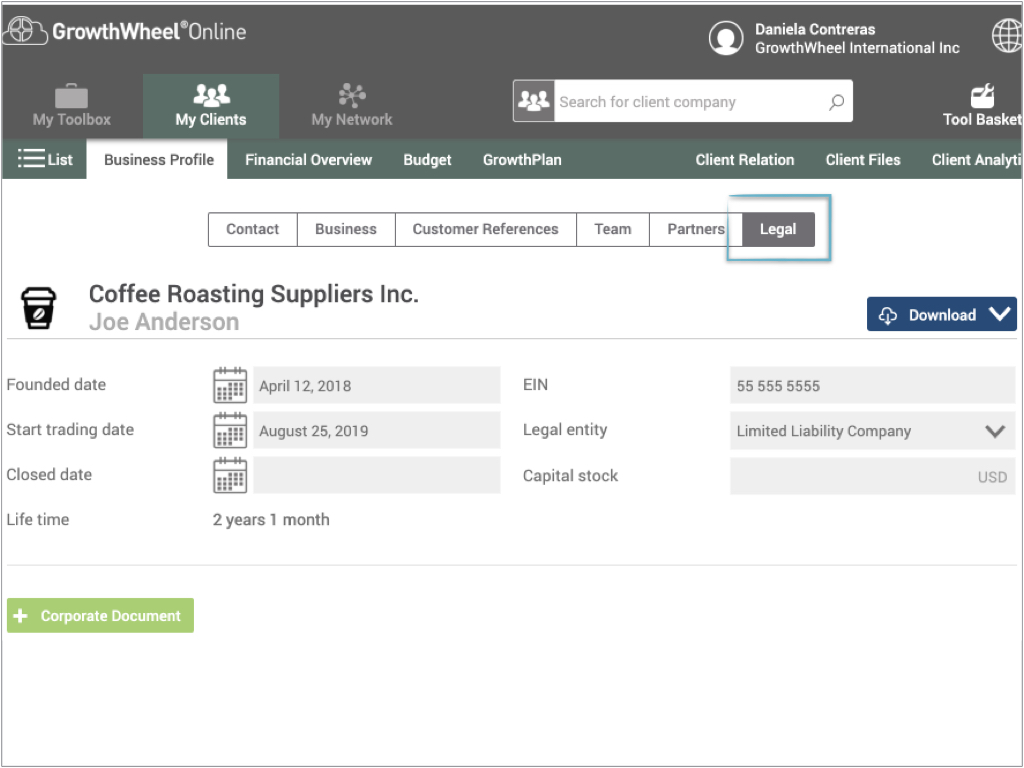Click the Joe Anderson name
1024x768 pixels.
click(164, 322)
